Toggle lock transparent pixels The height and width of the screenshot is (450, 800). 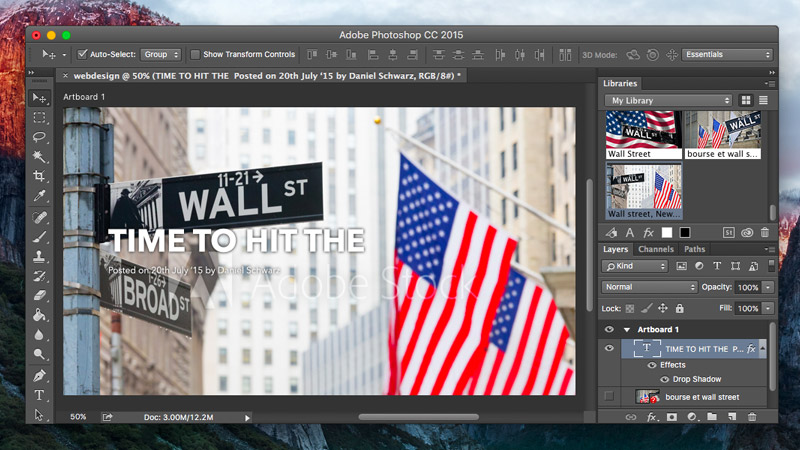click(x=630, y=308)
